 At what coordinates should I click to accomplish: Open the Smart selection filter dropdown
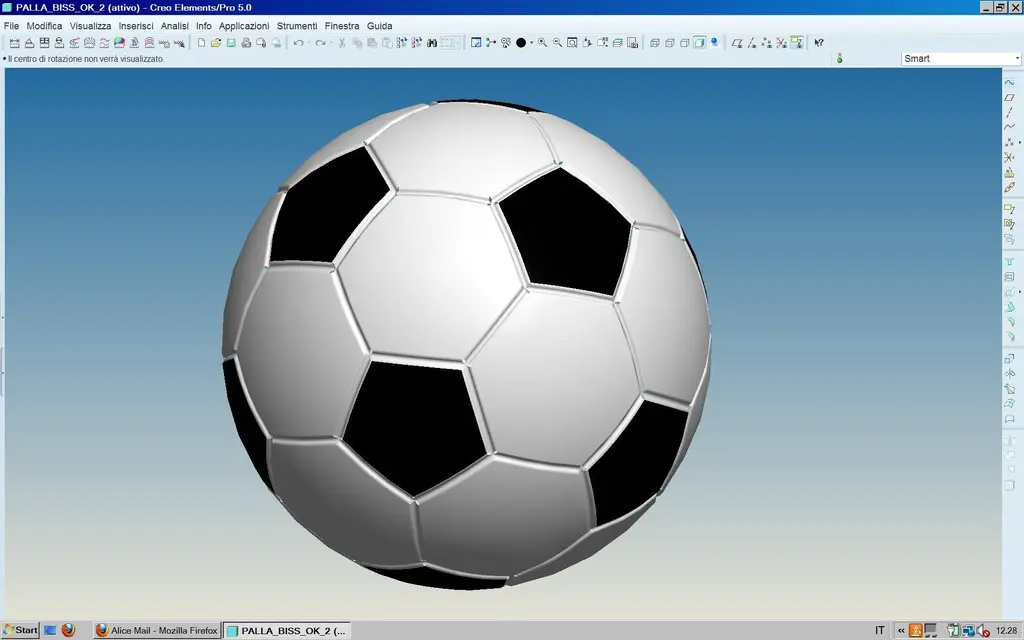(961, 59)
